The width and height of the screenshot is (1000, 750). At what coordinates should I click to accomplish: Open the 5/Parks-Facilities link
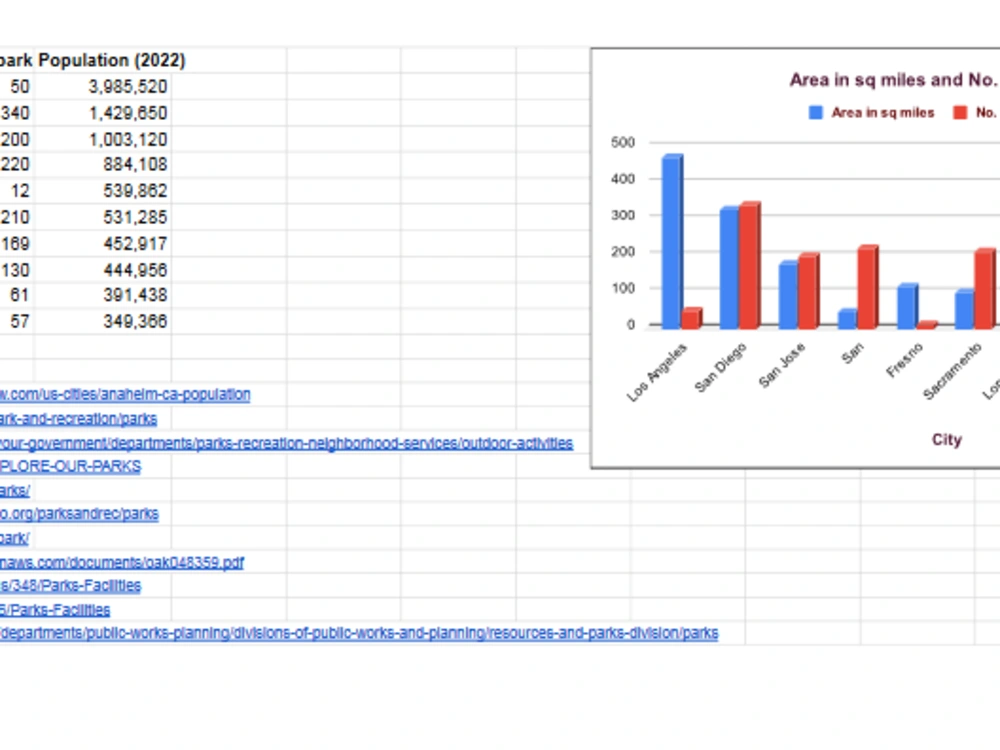tap(55, 610)
